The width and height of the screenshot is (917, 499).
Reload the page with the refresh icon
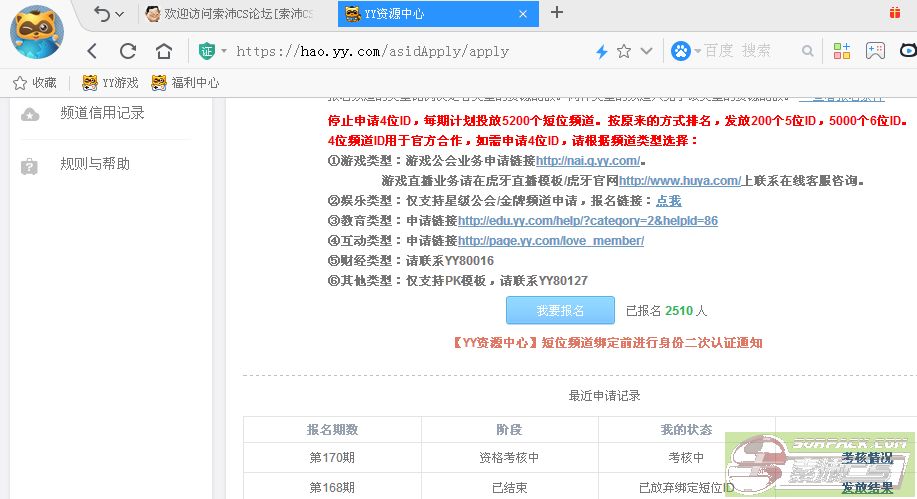tap(128, 51)
